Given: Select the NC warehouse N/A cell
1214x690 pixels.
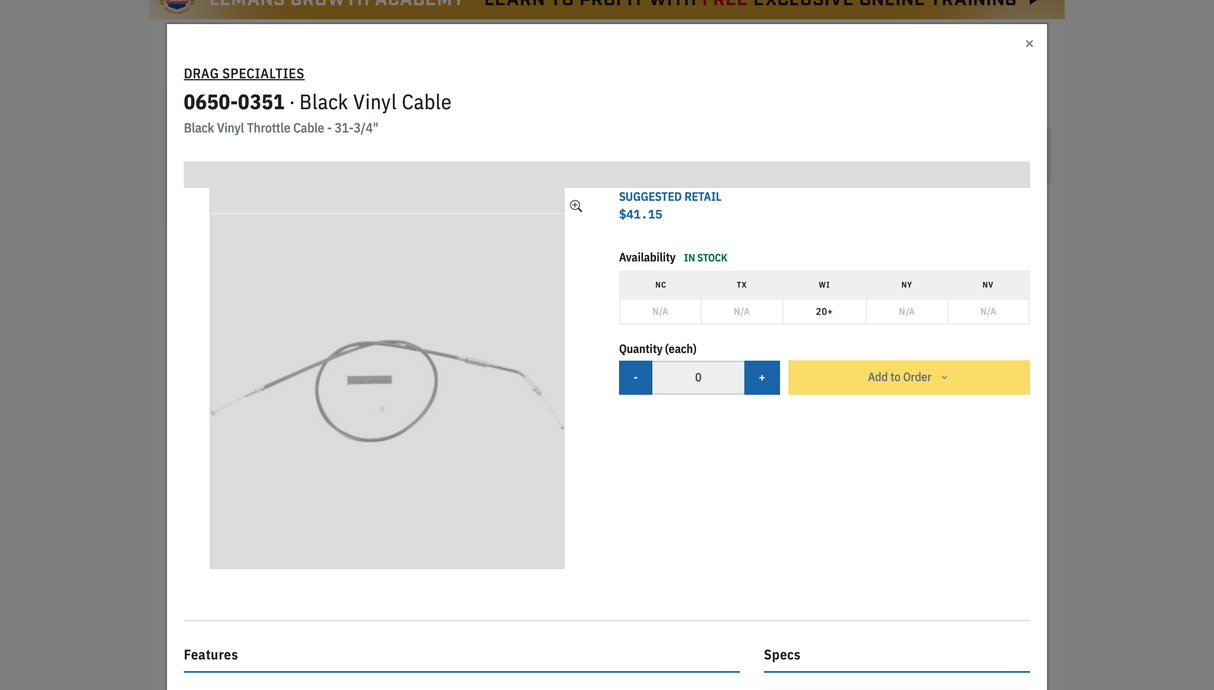Looking at the screenshot, I should pos(660,312).
